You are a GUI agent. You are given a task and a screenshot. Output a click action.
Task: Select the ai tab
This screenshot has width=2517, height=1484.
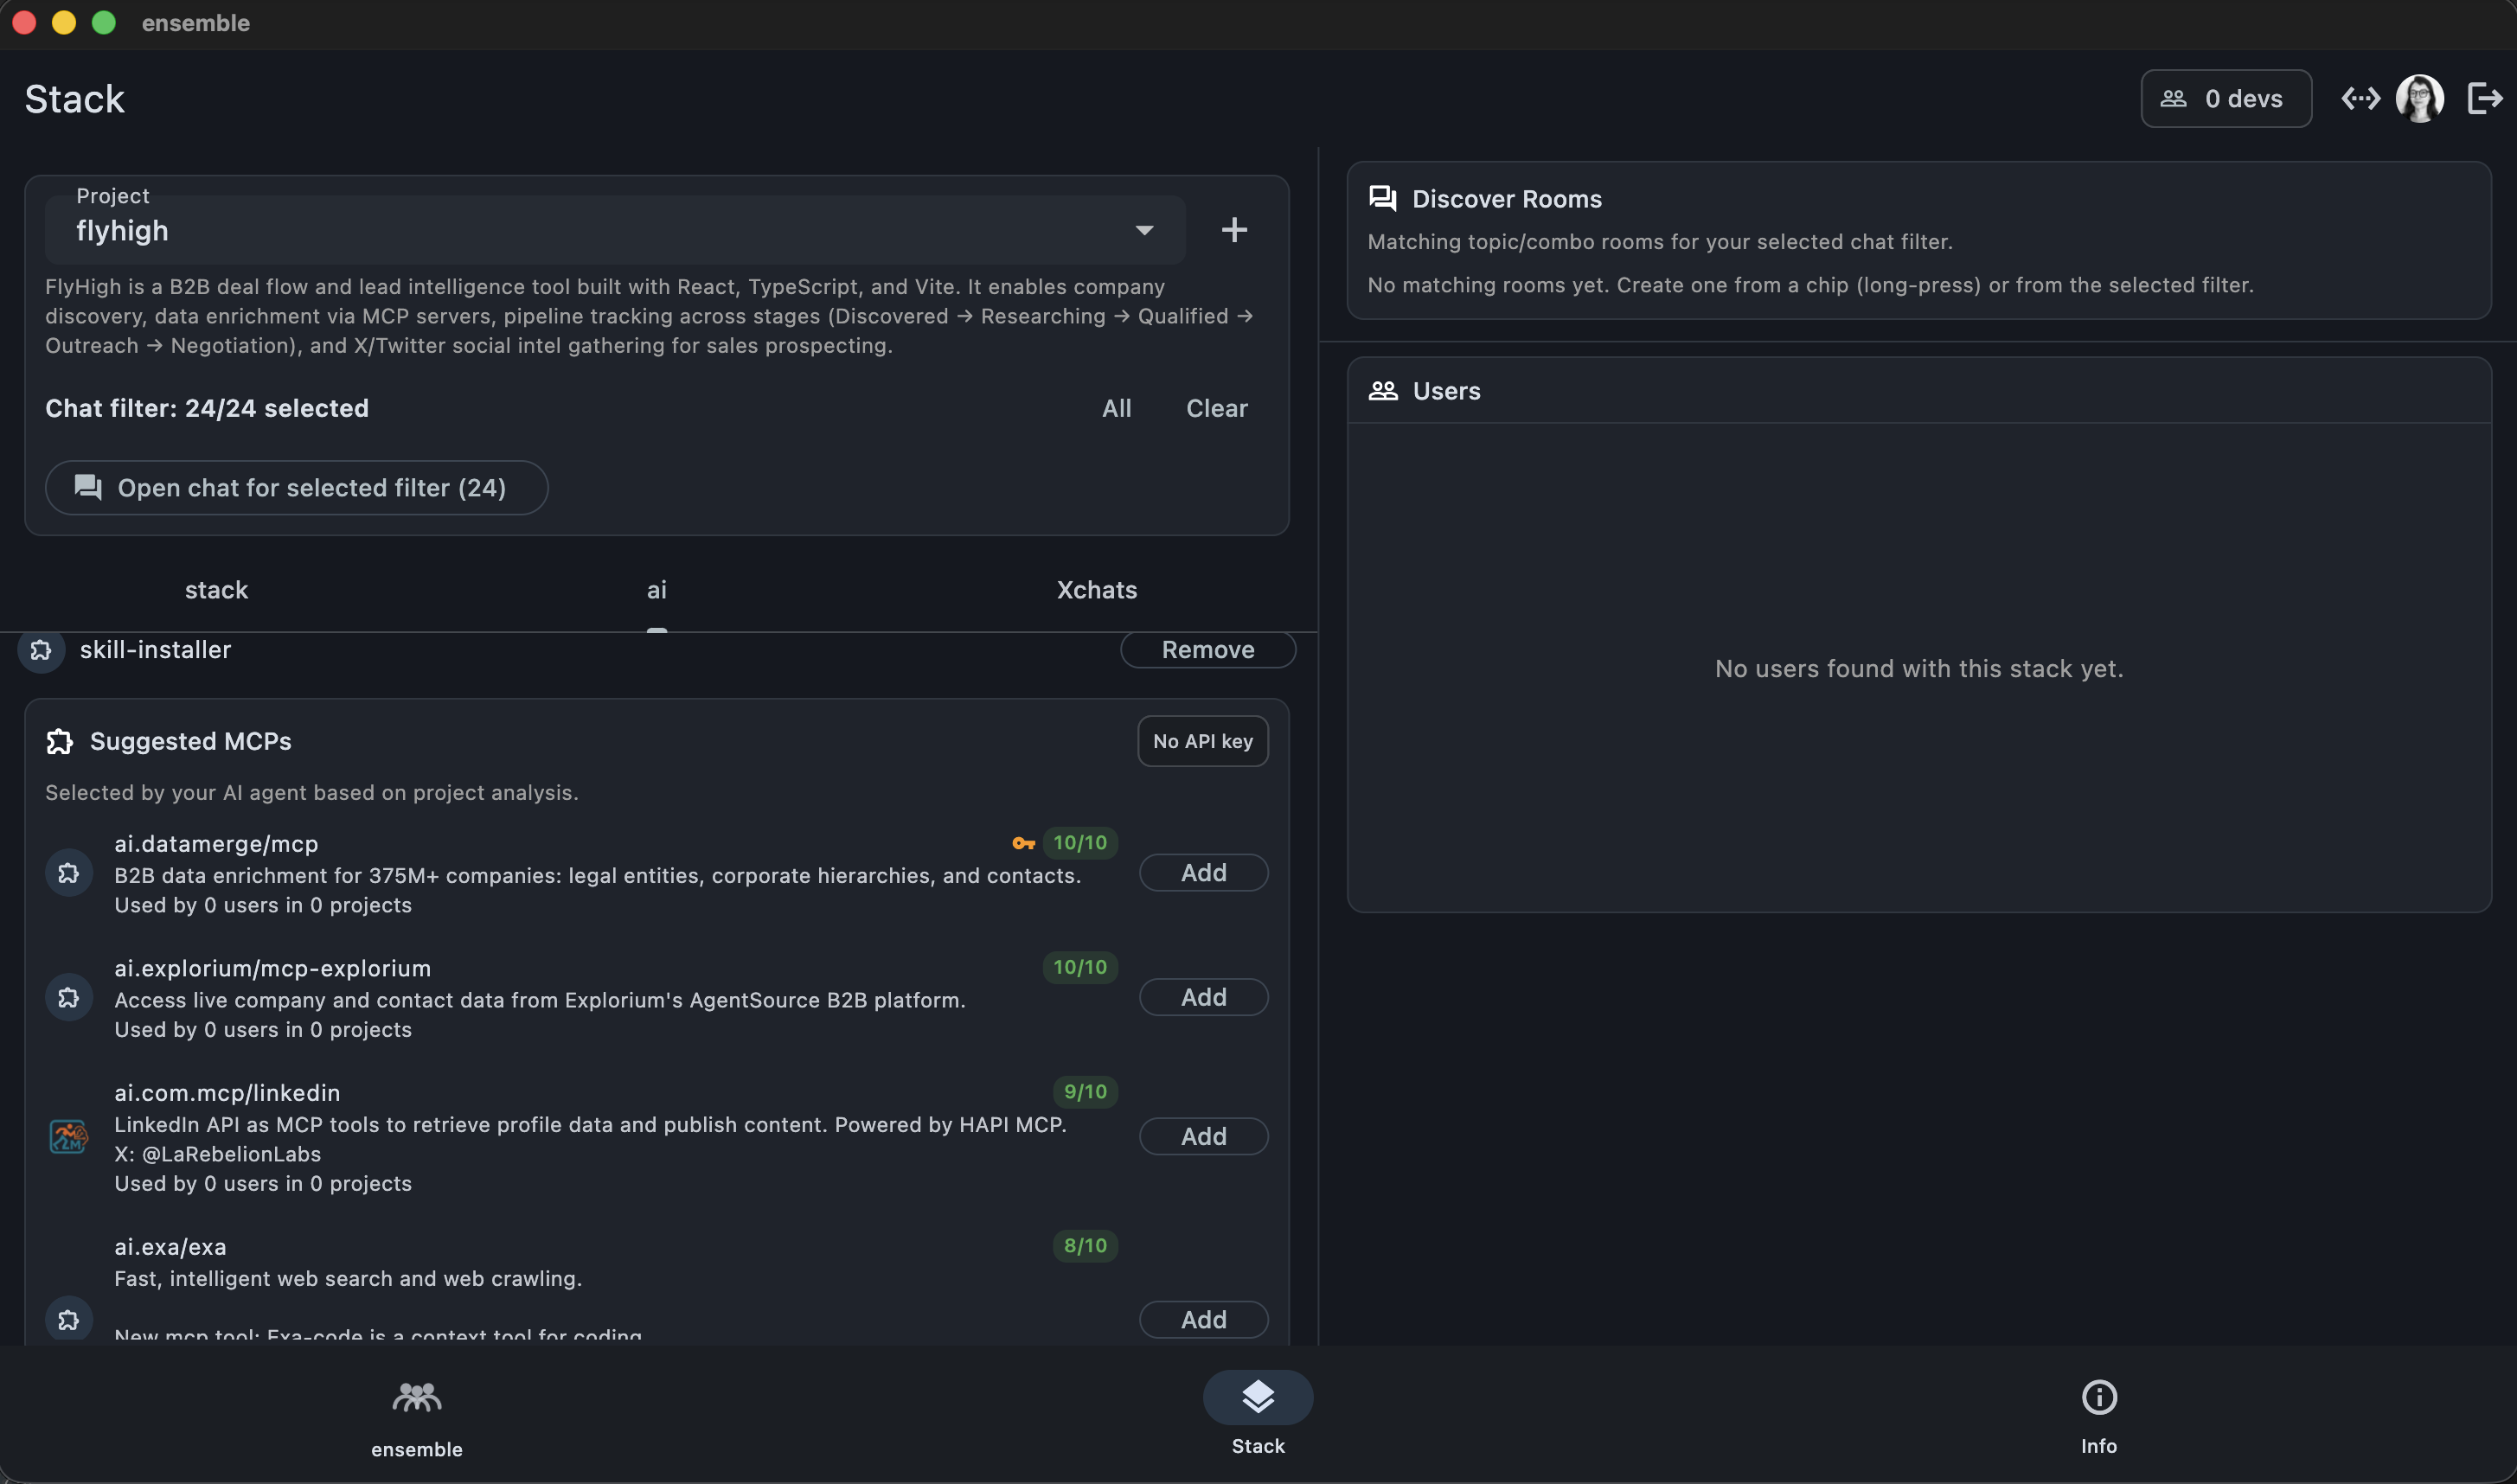656,590
